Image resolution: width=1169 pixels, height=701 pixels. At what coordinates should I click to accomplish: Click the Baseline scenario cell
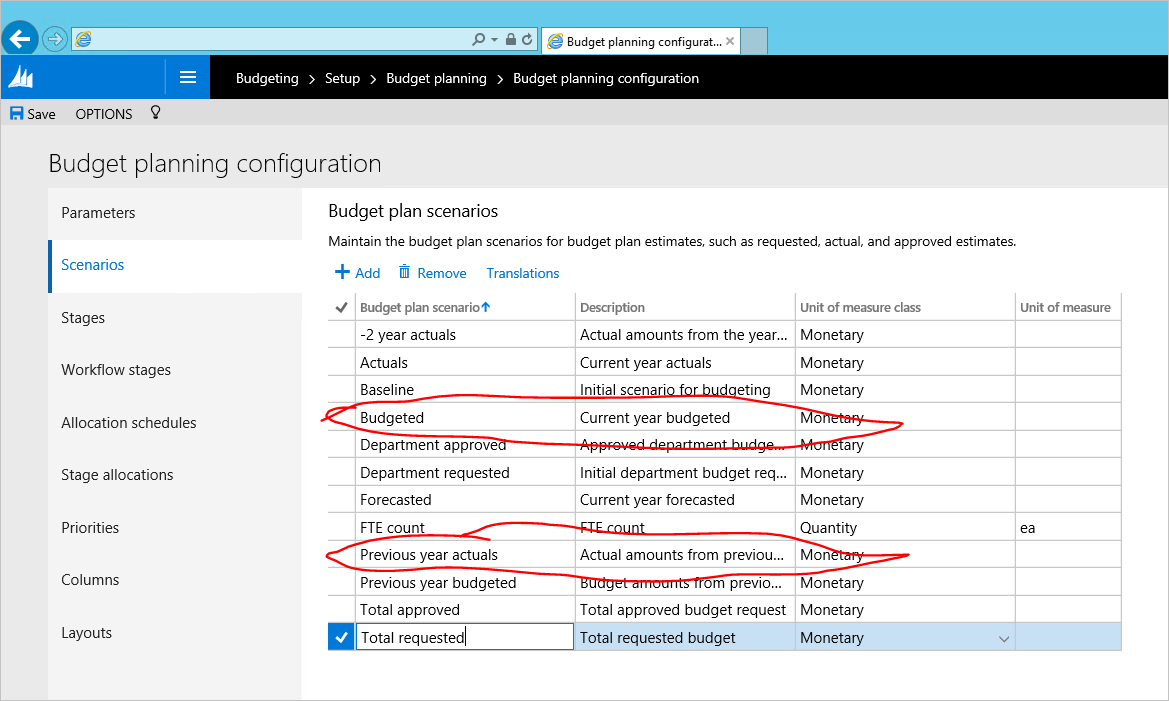tap(465, 390)
